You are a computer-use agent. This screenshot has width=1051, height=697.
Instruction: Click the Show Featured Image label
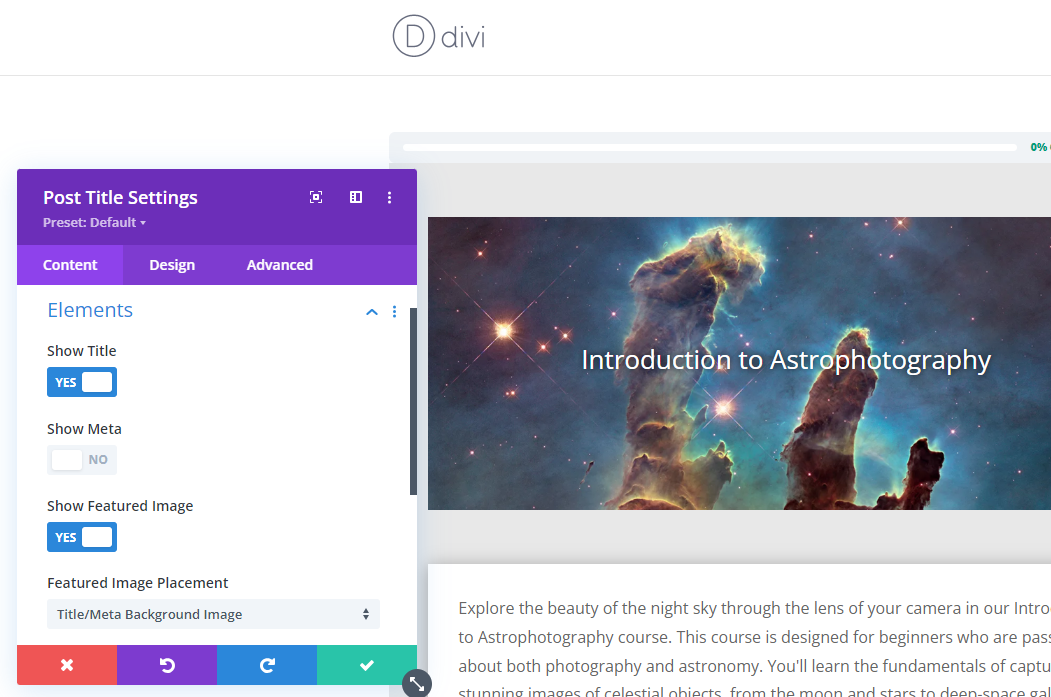[120, 506]
